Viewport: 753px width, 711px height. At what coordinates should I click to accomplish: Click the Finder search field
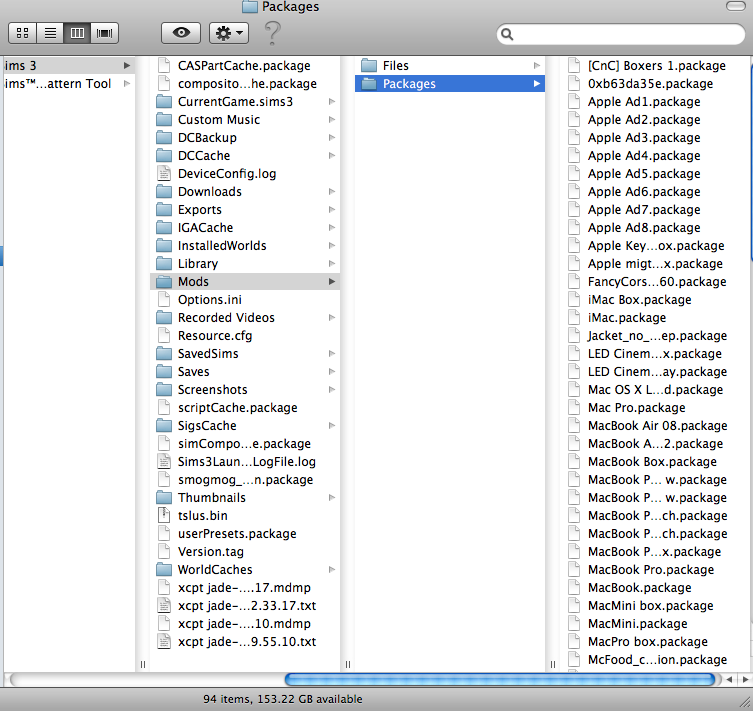(620, 34)
